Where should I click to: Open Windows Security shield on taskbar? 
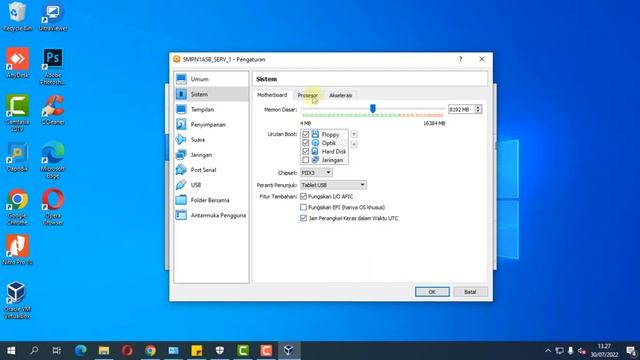pyautogui.click(x=220, y=351)
